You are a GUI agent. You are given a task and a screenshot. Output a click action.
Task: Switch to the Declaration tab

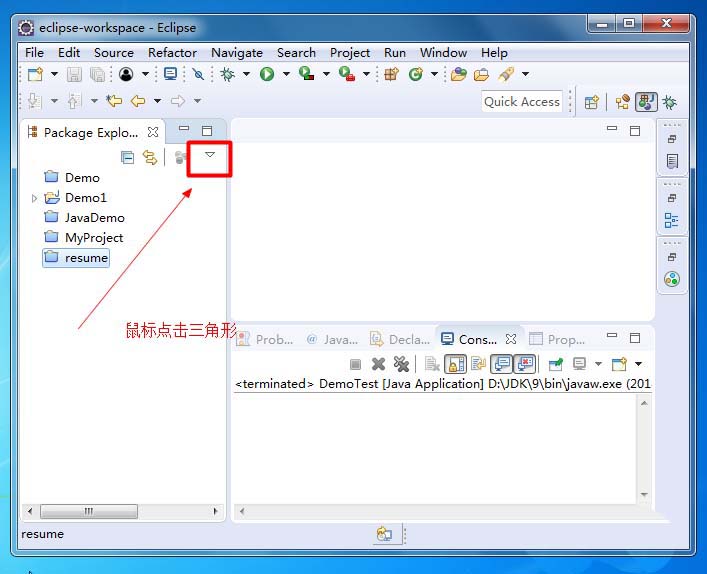pyautogui.click(x=400, y=339)
